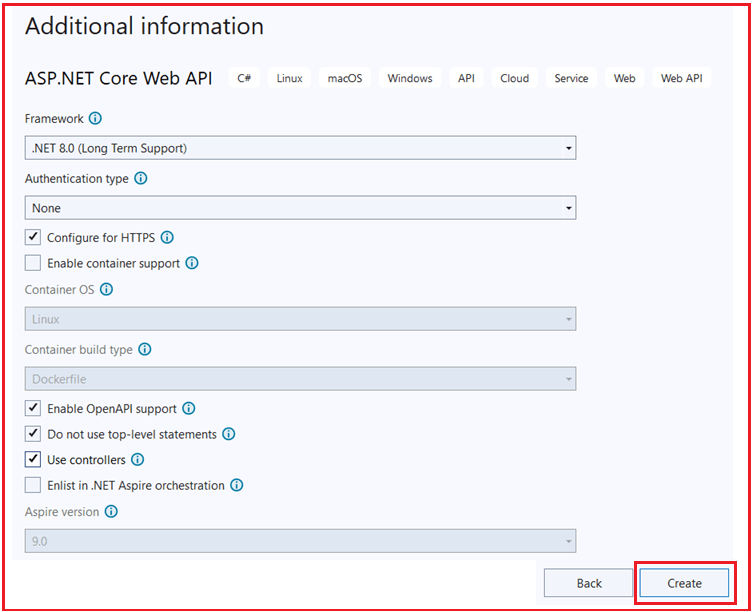Go Back to previous step
The width and height of the screenshot is (752, 612).
tap(588, 583)
